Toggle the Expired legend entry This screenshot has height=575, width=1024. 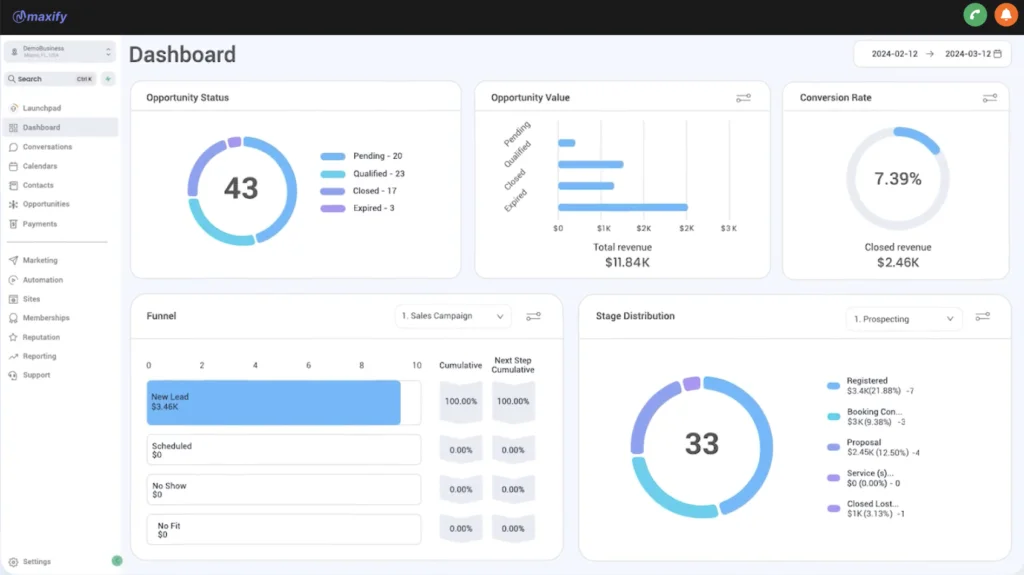coord(358,208)
